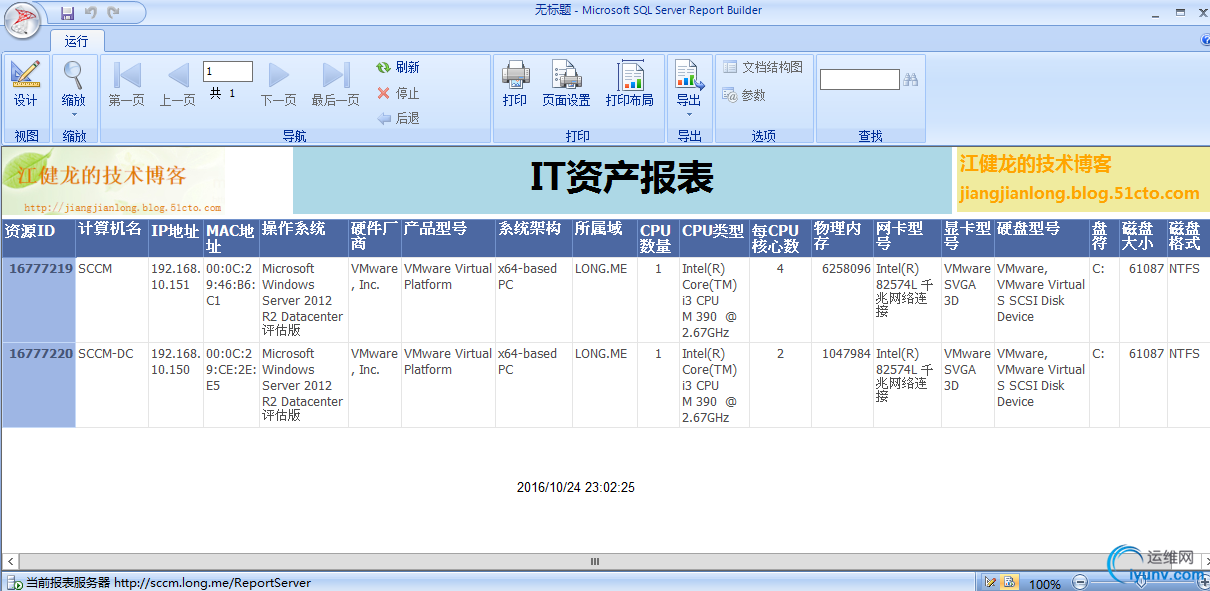Click physical memory value 6258096

(x=846, y=269)
